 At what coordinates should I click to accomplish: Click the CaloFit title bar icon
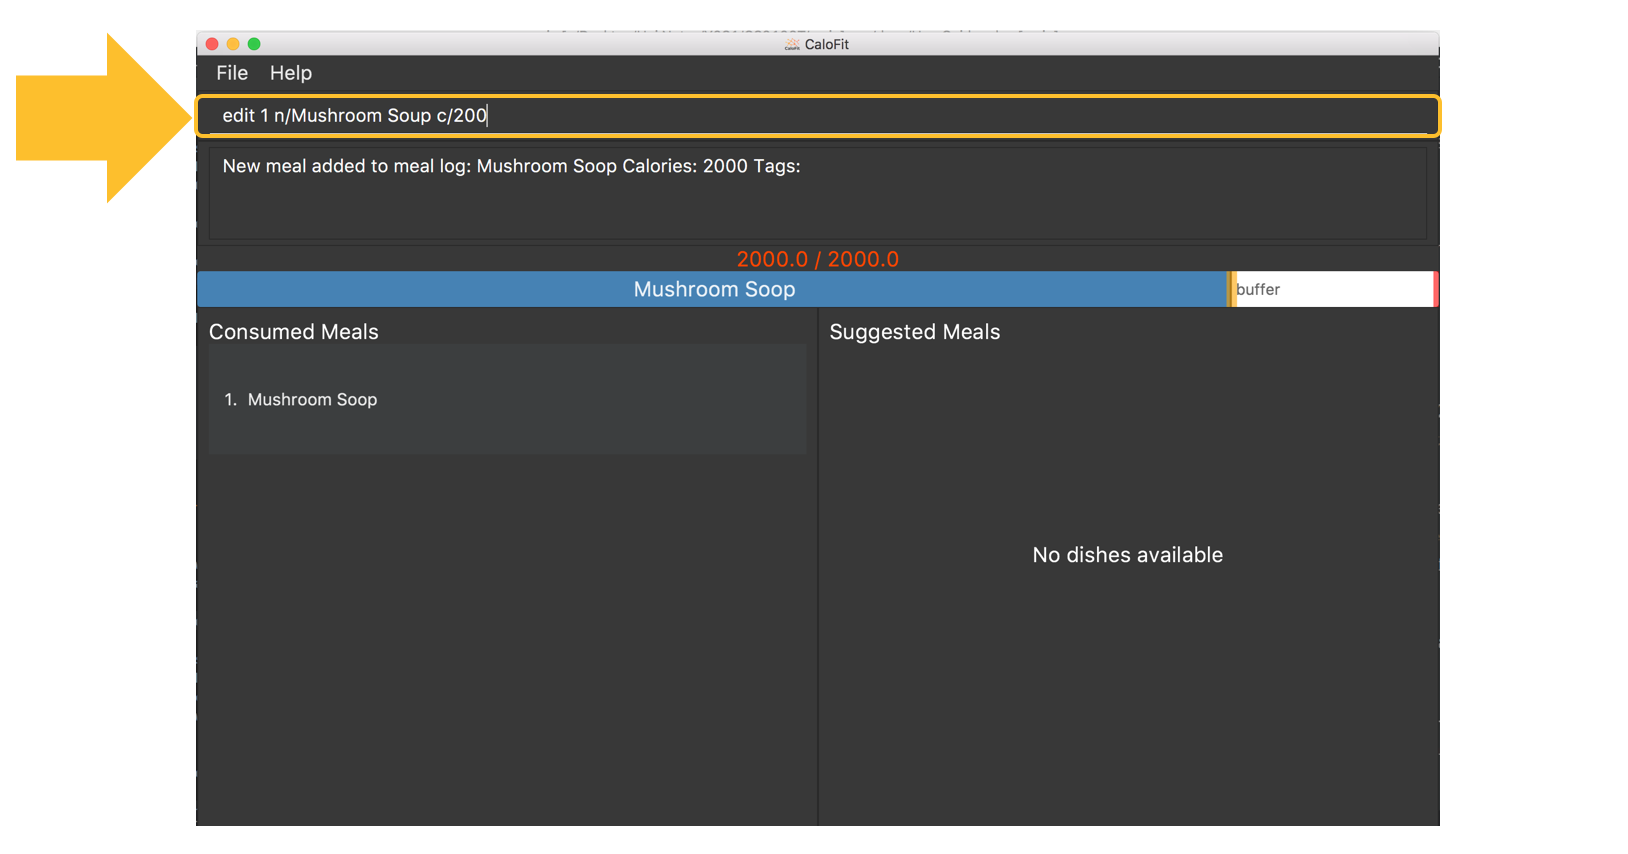tap(792, 44)
